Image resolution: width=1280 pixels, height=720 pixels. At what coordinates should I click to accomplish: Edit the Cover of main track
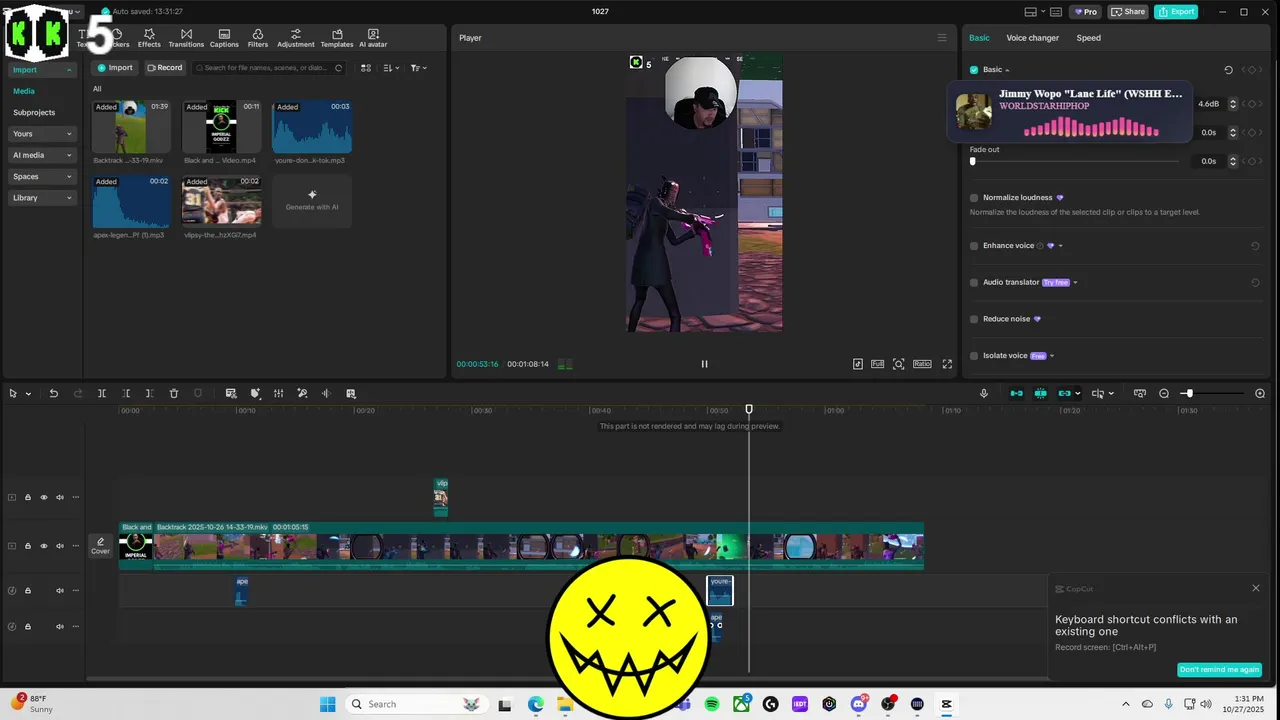coord(100,546)
